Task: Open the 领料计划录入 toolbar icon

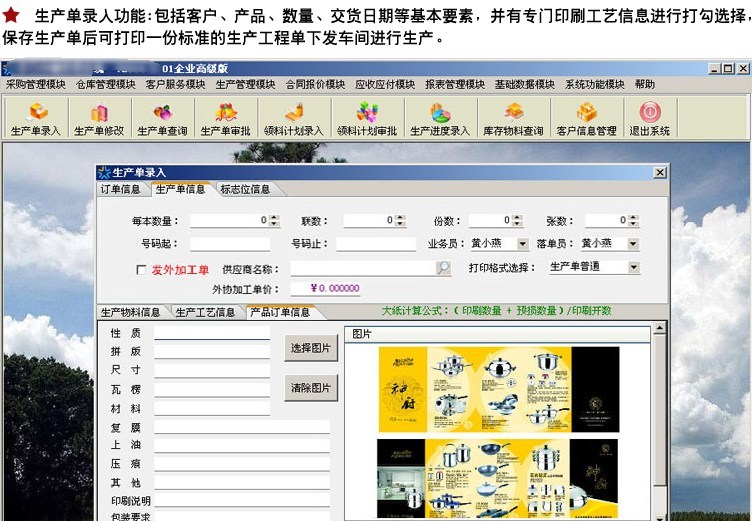Action: (x=294, y=118)
